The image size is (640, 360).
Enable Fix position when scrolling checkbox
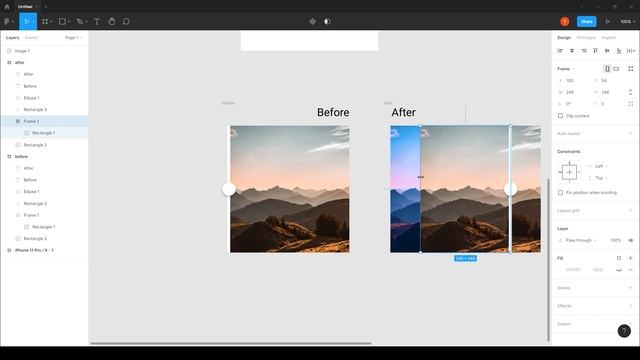tap(560, 193)
